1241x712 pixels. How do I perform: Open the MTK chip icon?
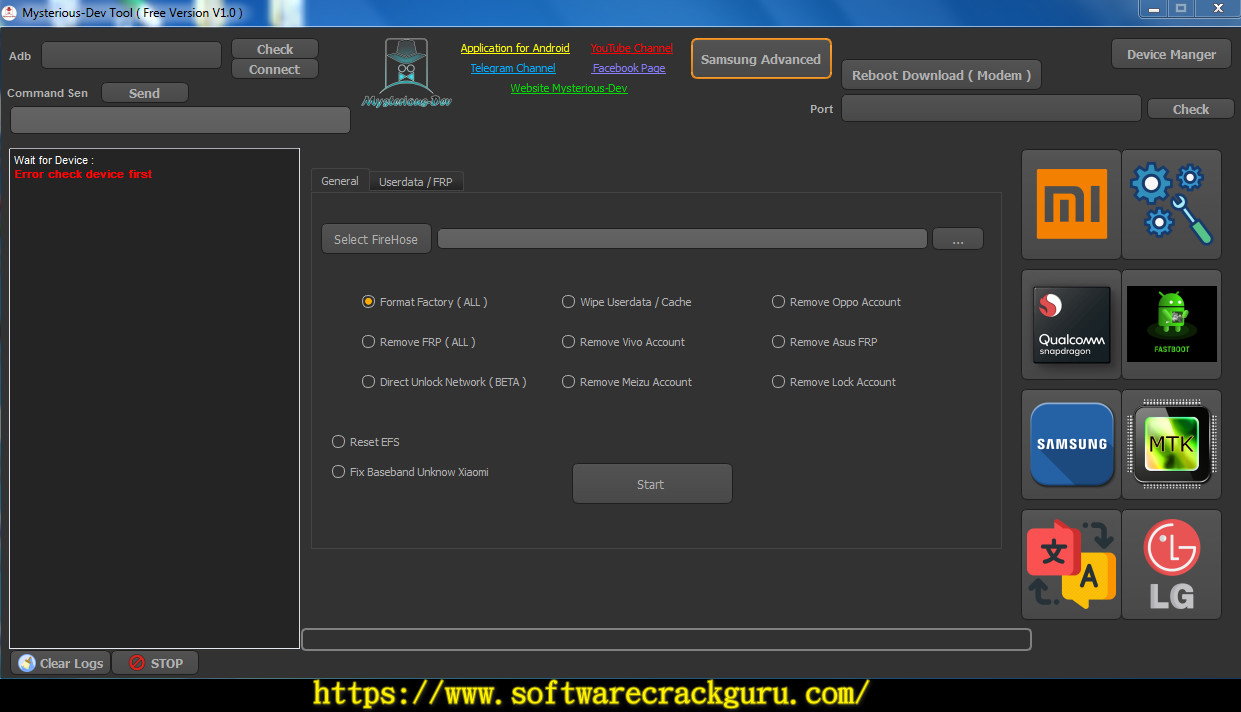(1171, 444)
